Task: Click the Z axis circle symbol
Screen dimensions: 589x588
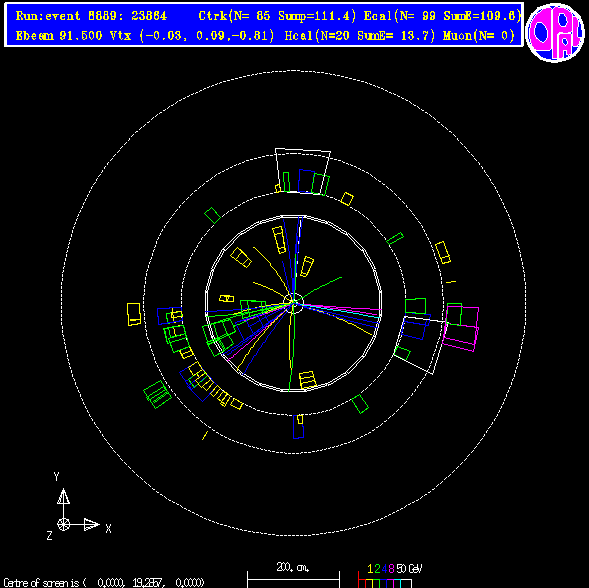Action: (x=63, y=524)
